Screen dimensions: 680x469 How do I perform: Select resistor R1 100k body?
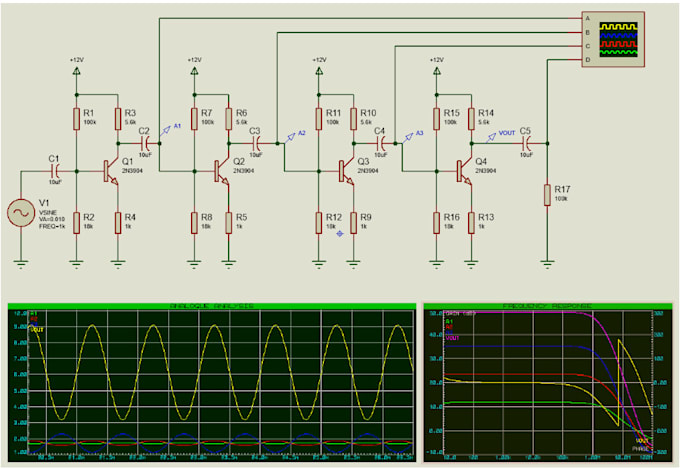coord(76,119)
